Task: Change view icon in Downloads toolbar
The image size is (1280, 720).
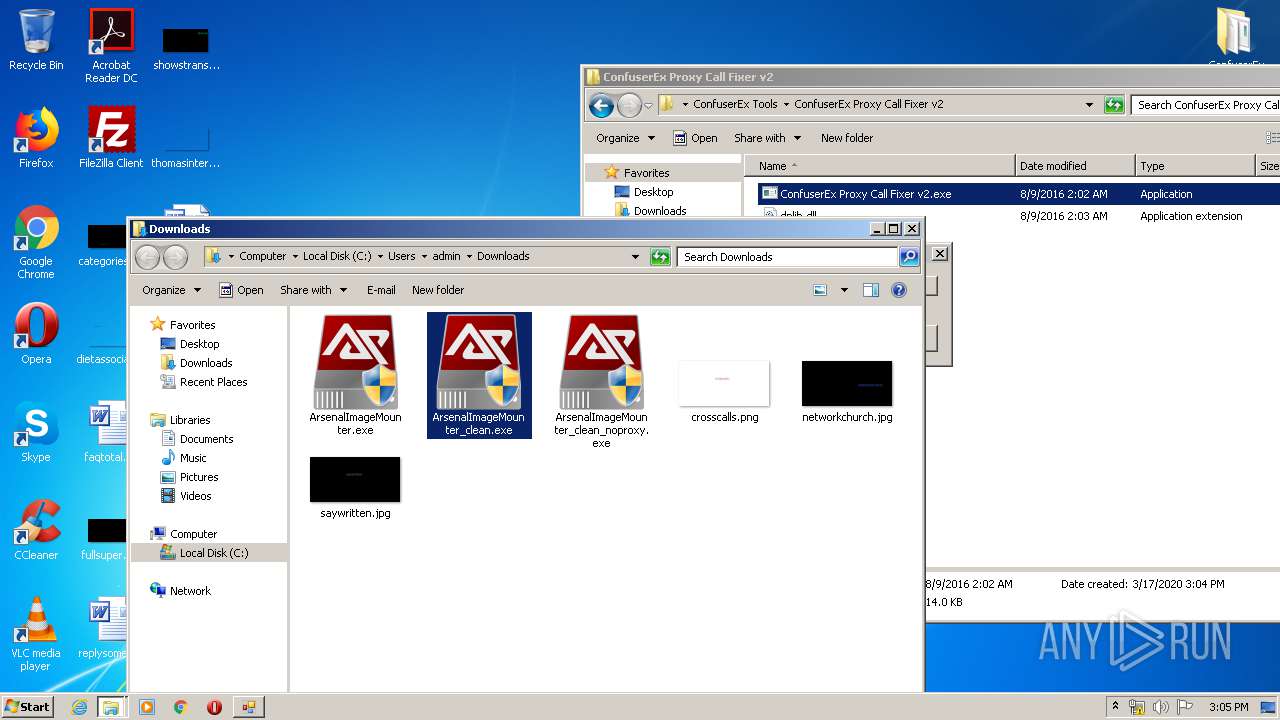Action: tap(820, 290)
